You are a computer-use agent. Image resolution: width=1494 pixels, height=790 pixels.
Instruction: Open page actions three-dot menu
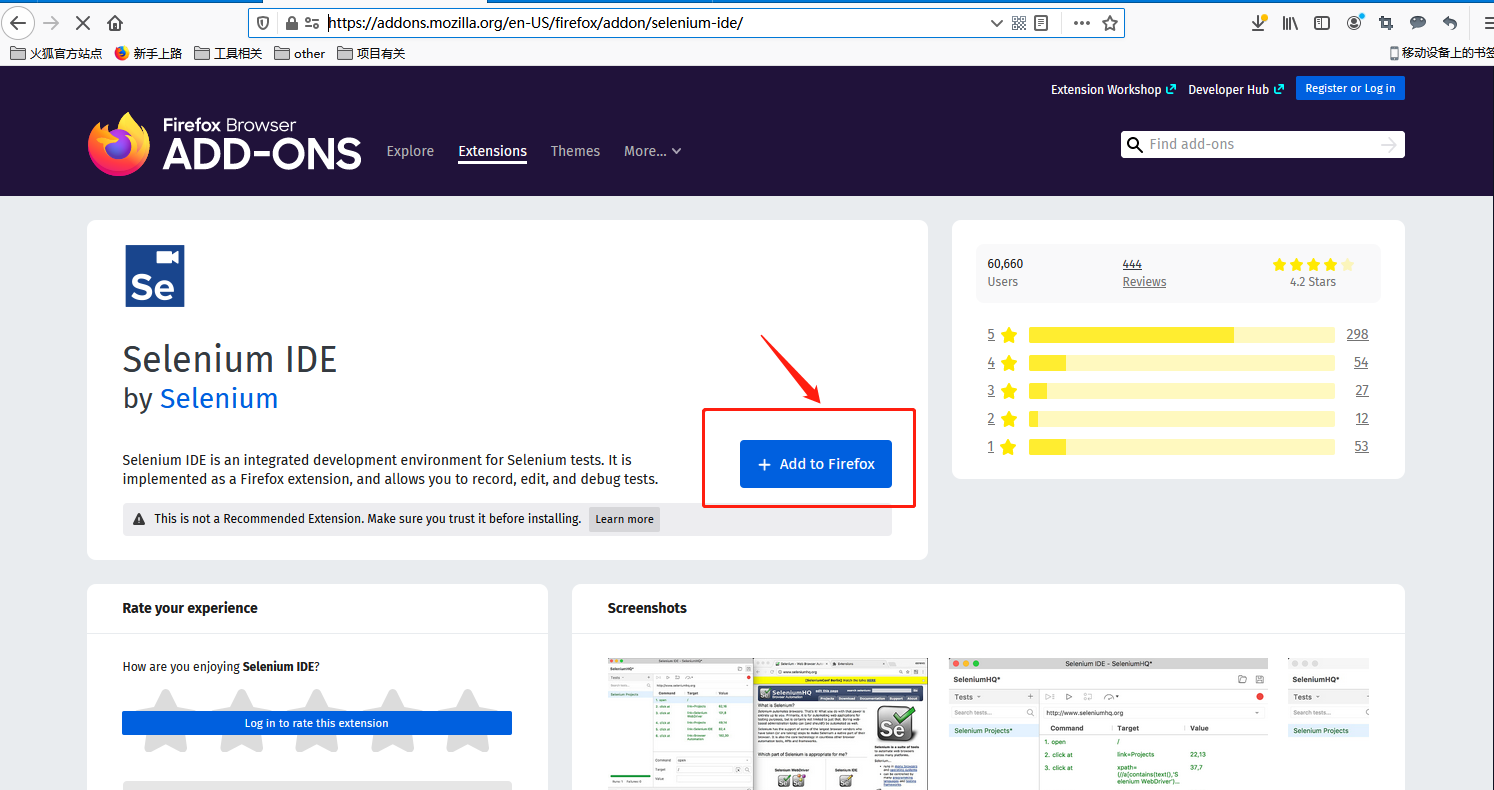1082,23
